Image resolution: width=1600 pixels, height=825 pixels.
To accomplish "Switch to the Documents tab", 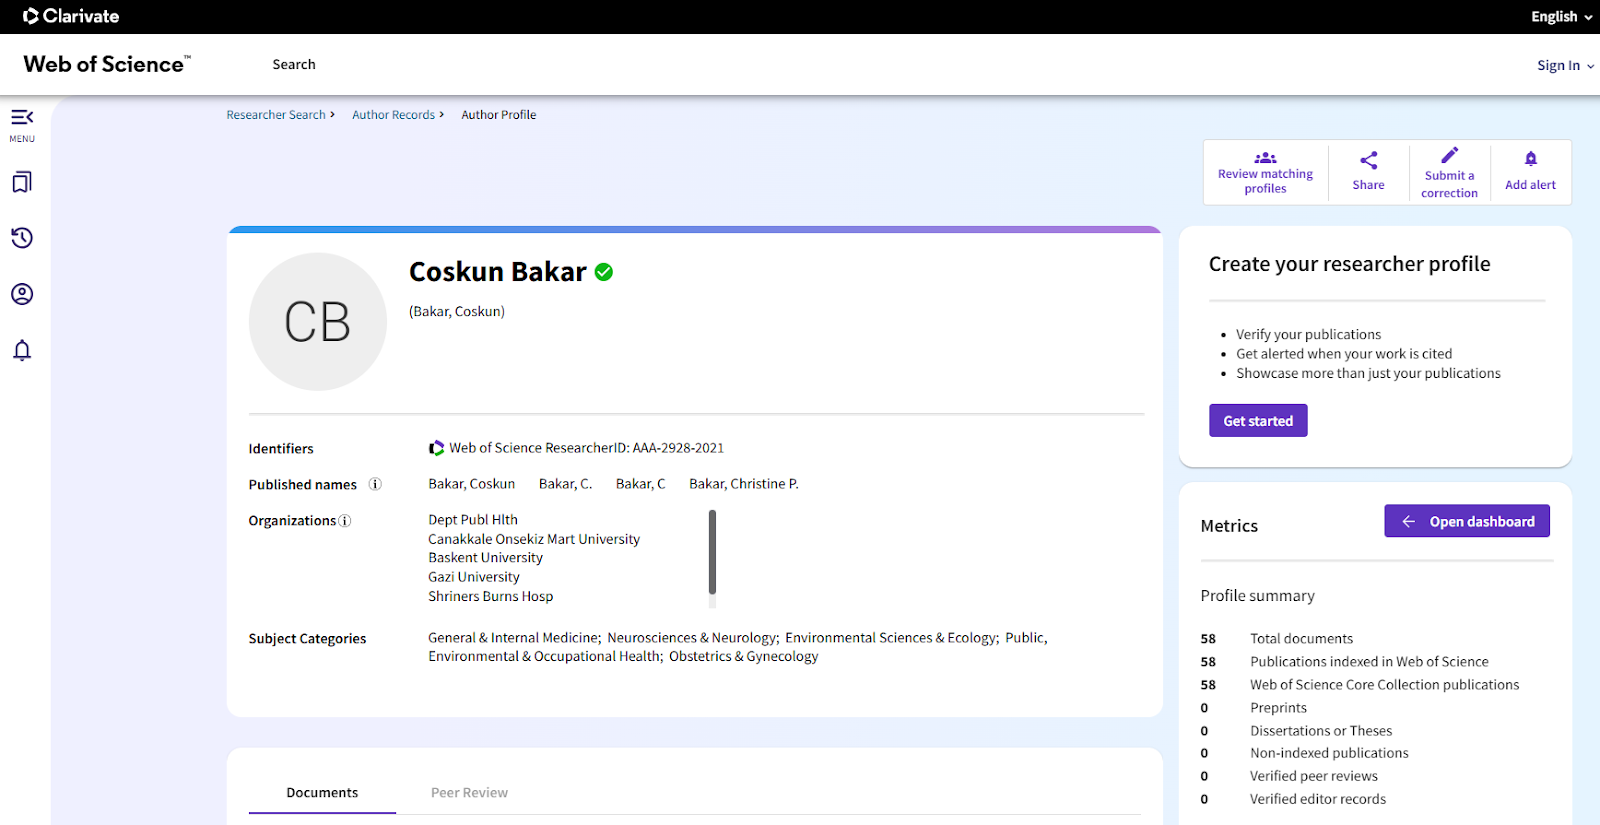I will [x=322, y=793].
